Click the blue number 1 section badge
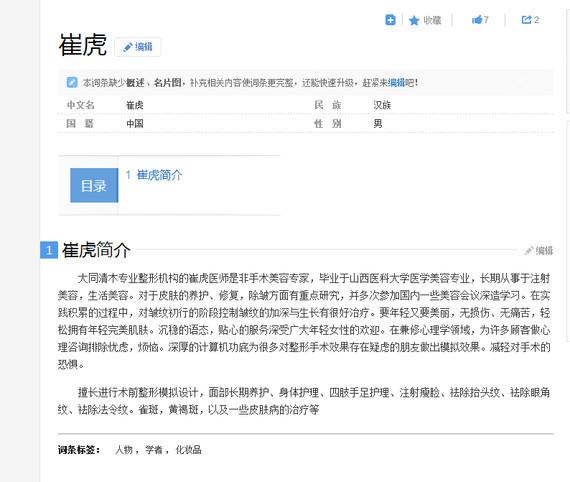The image size is (570, 482). (49, 250)
